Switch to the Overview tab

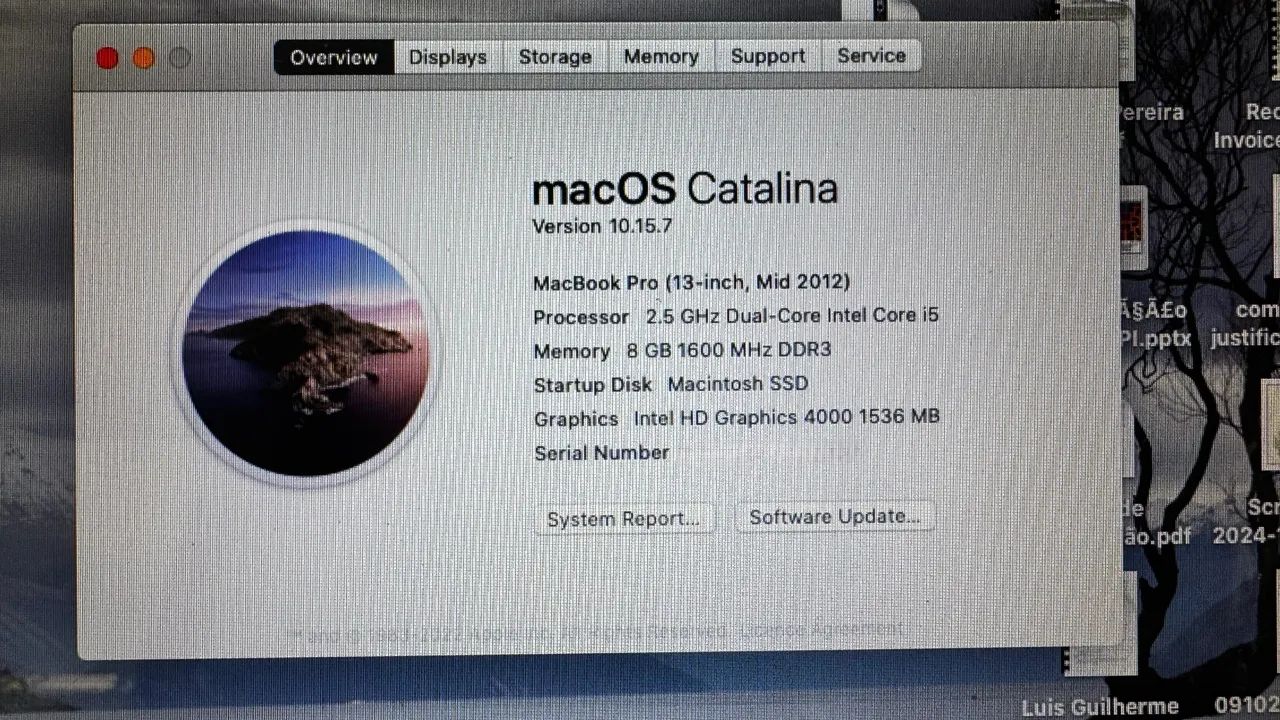coord(334,57)
